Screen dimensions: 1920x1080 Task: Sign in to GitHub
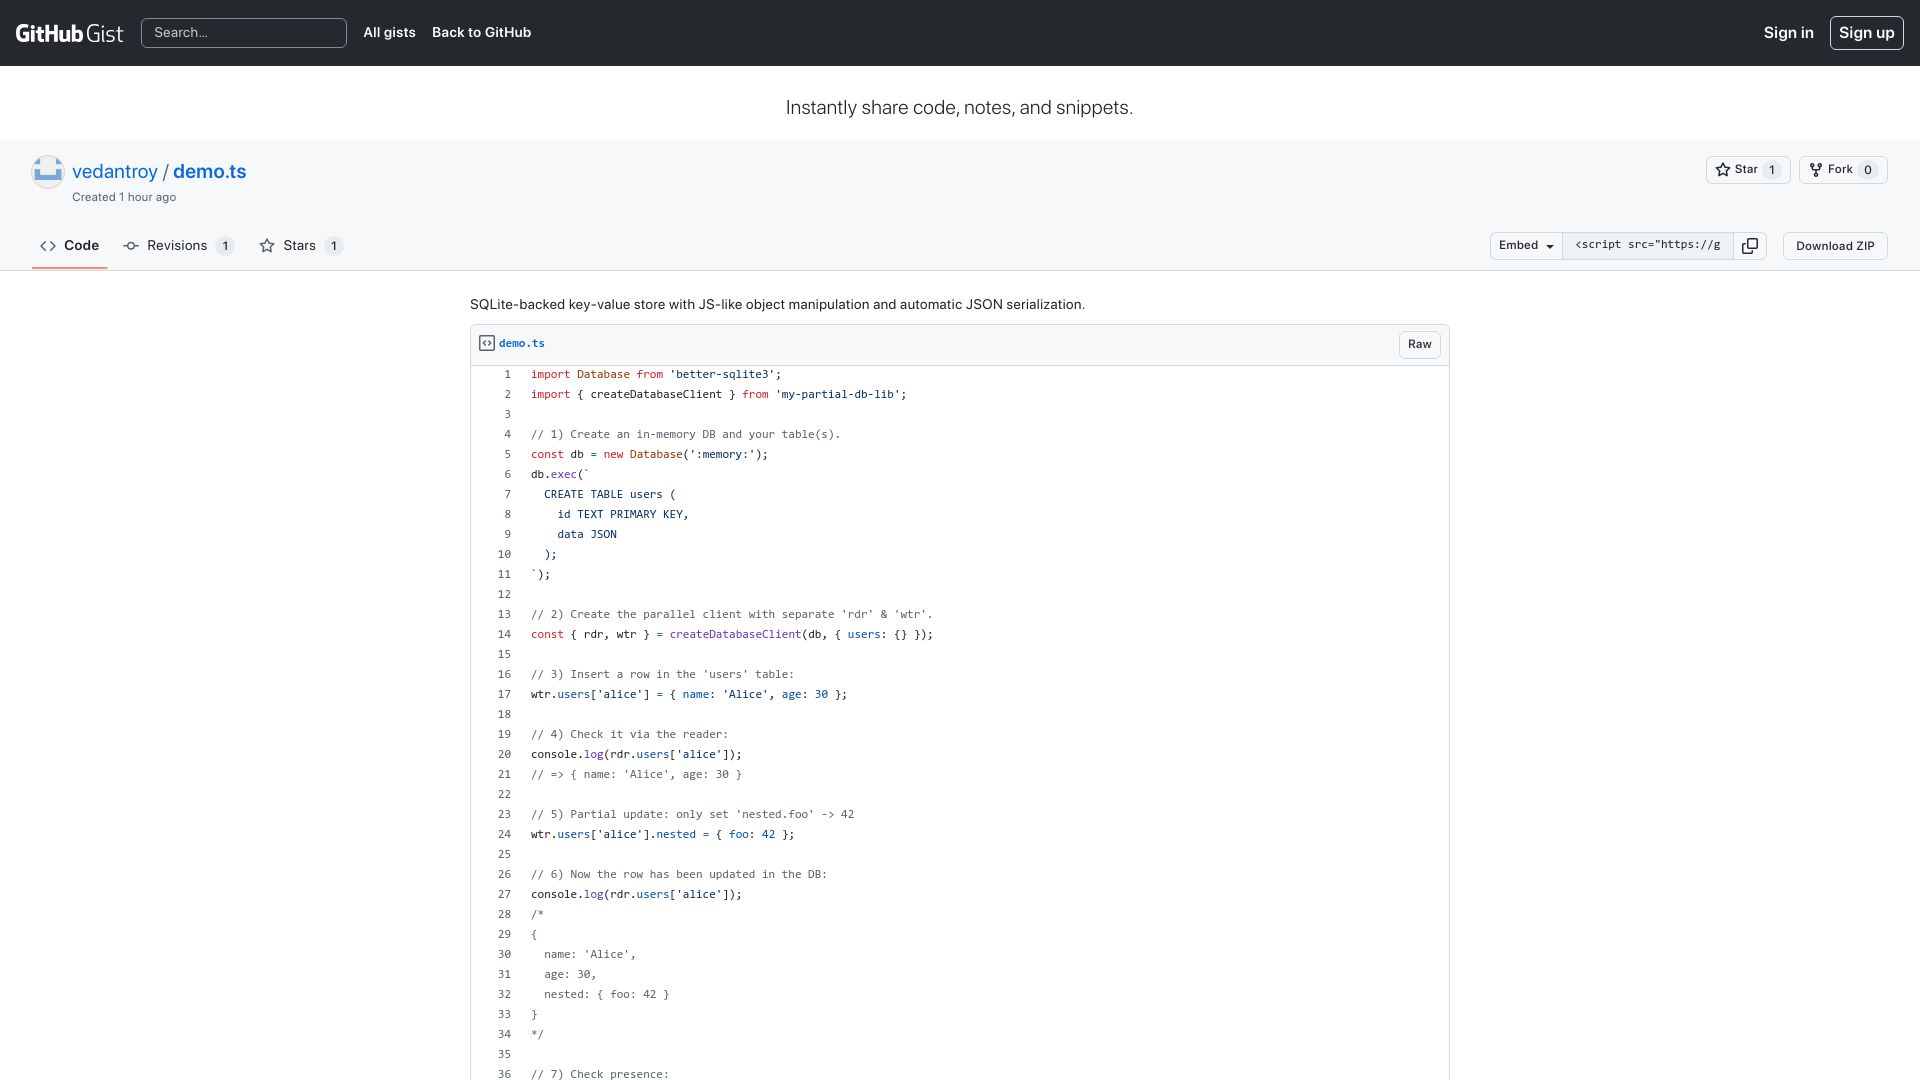(1788, 33)
